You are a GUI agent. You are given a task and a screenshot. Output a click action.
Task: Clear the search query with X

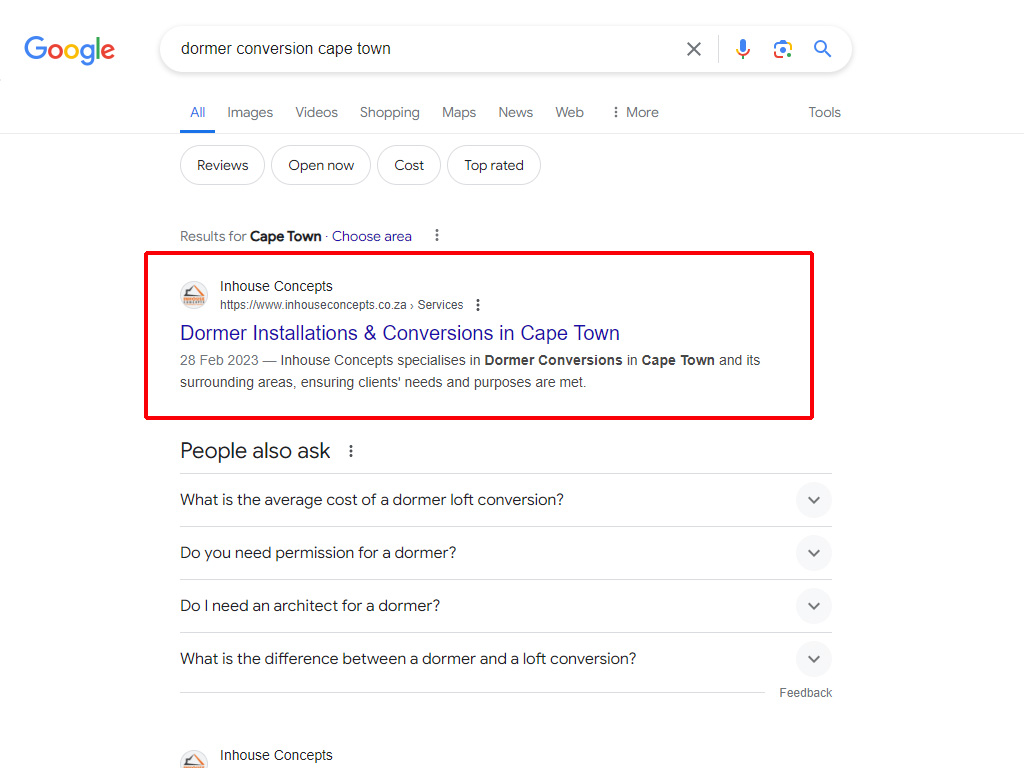coord(693,49)
